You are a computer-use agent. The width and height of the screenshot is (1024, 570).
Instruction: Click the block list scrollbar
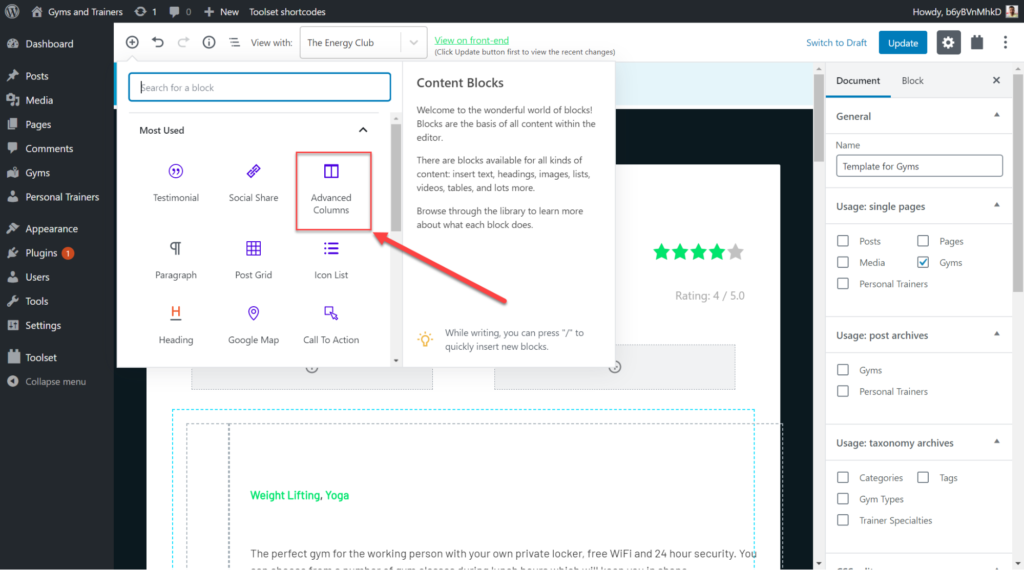click(396, 176)
